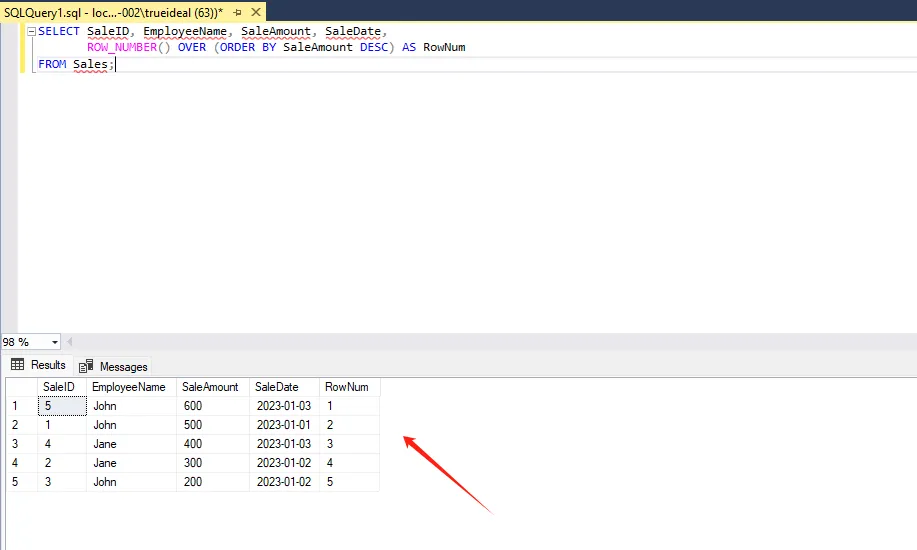Collapse the SELECT statement outline
This screenshot has width=917, height=550.
pos(32,32)
